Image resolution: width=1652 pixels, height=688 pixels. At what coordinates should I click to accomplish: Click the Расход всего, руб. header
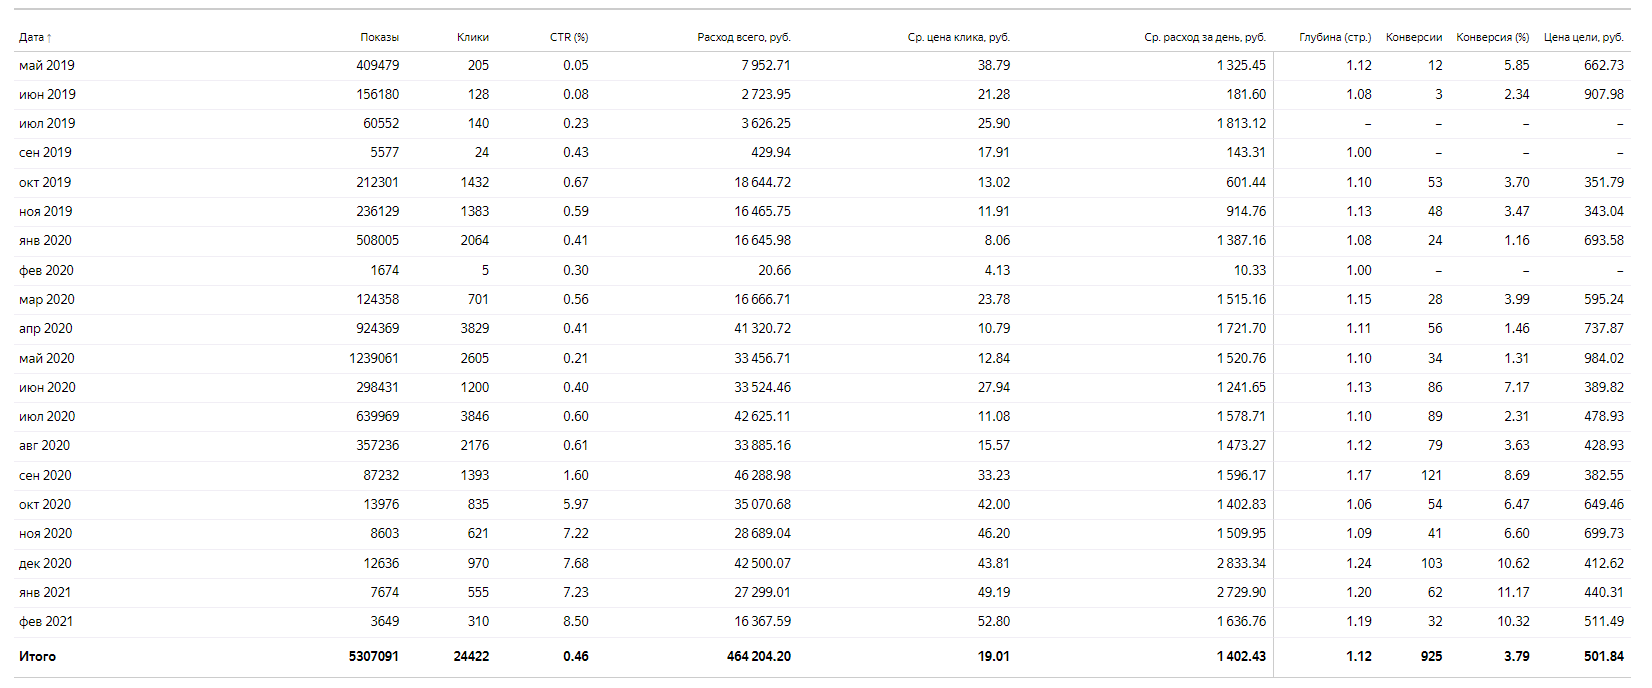743,38
